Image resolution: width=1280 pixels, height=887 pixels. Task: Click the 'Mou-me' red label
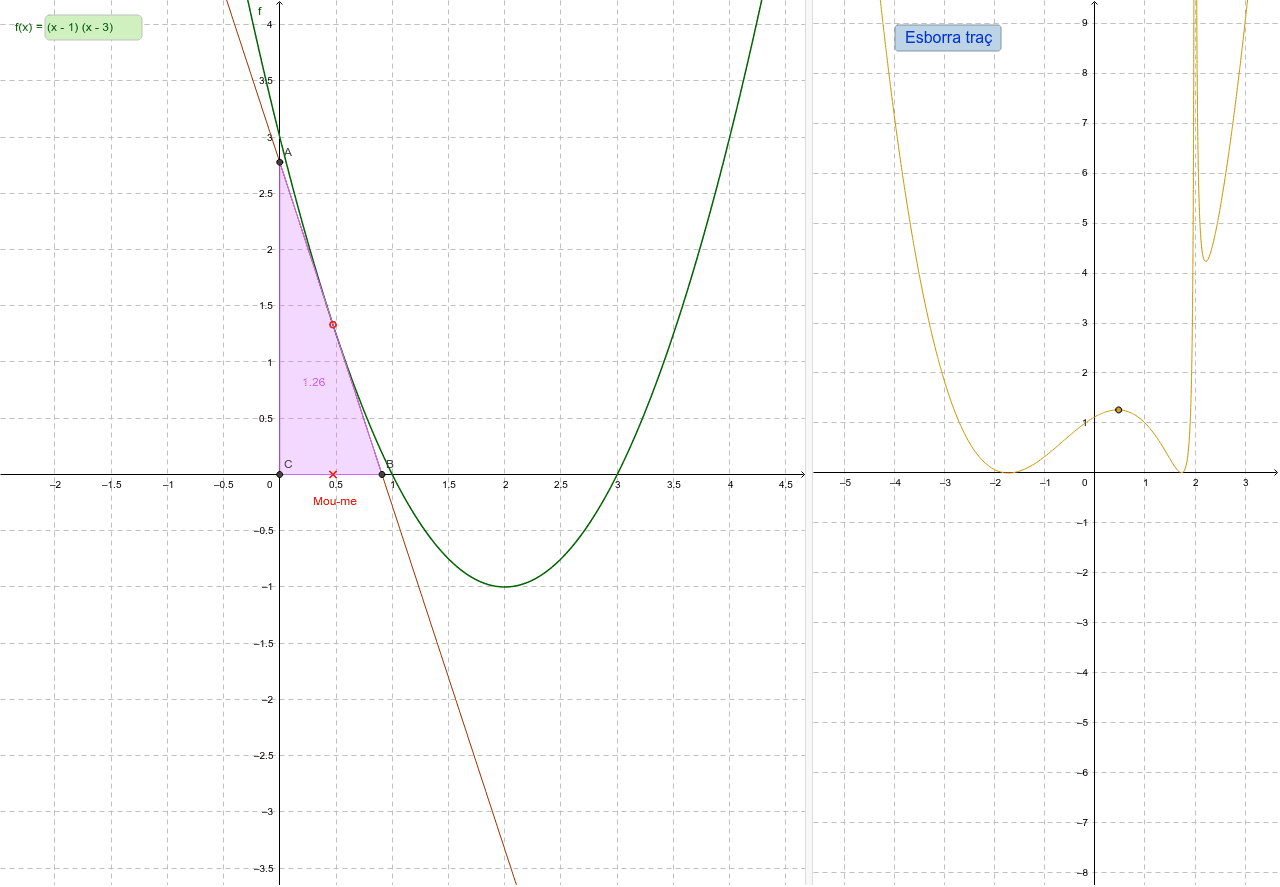tap(335, 501)
